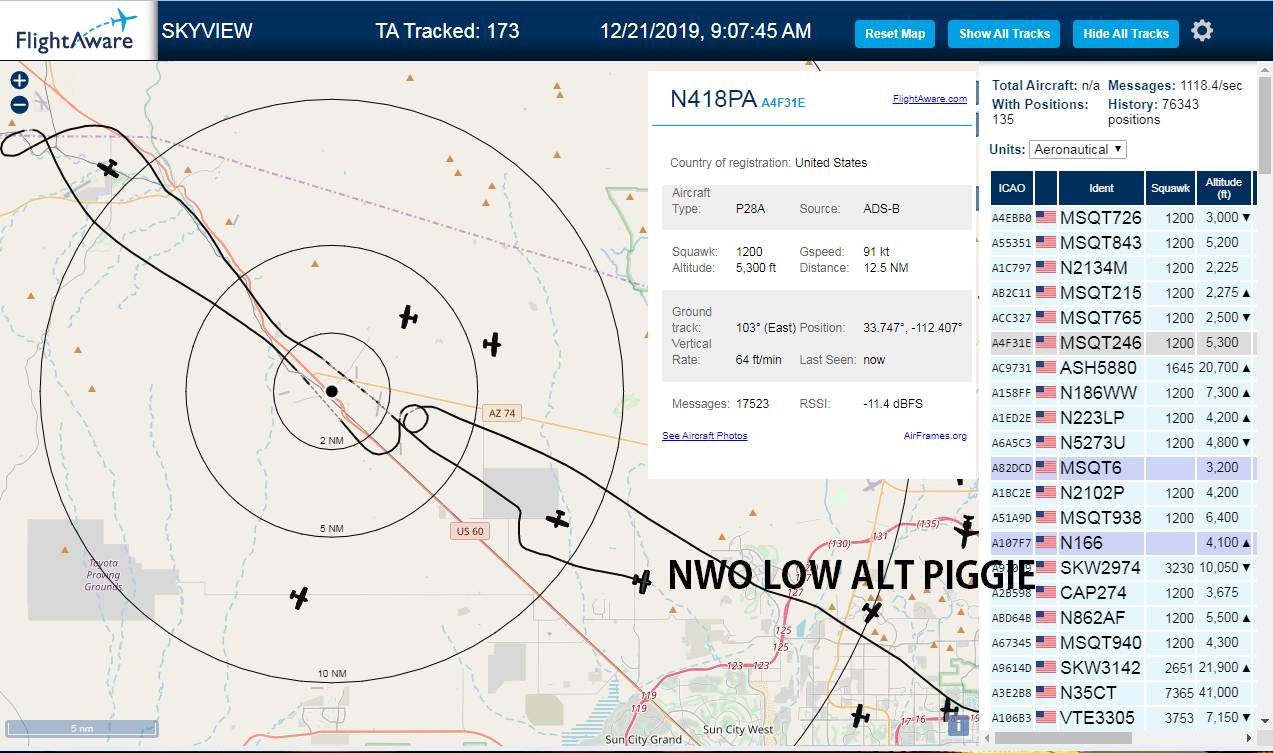The height and width of the screenshot is (753, 1273).
Task: Click the US flag in MSQT726 row
Action: coord(1046,217)
